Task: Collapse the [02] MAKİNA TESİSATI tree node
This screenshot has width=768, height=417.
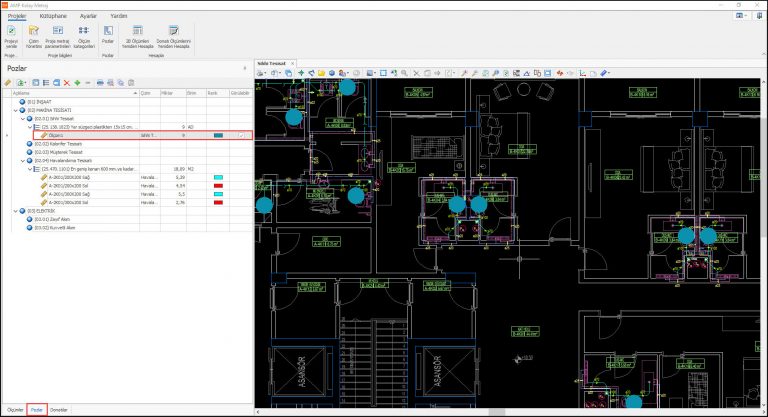Action: 15,110
